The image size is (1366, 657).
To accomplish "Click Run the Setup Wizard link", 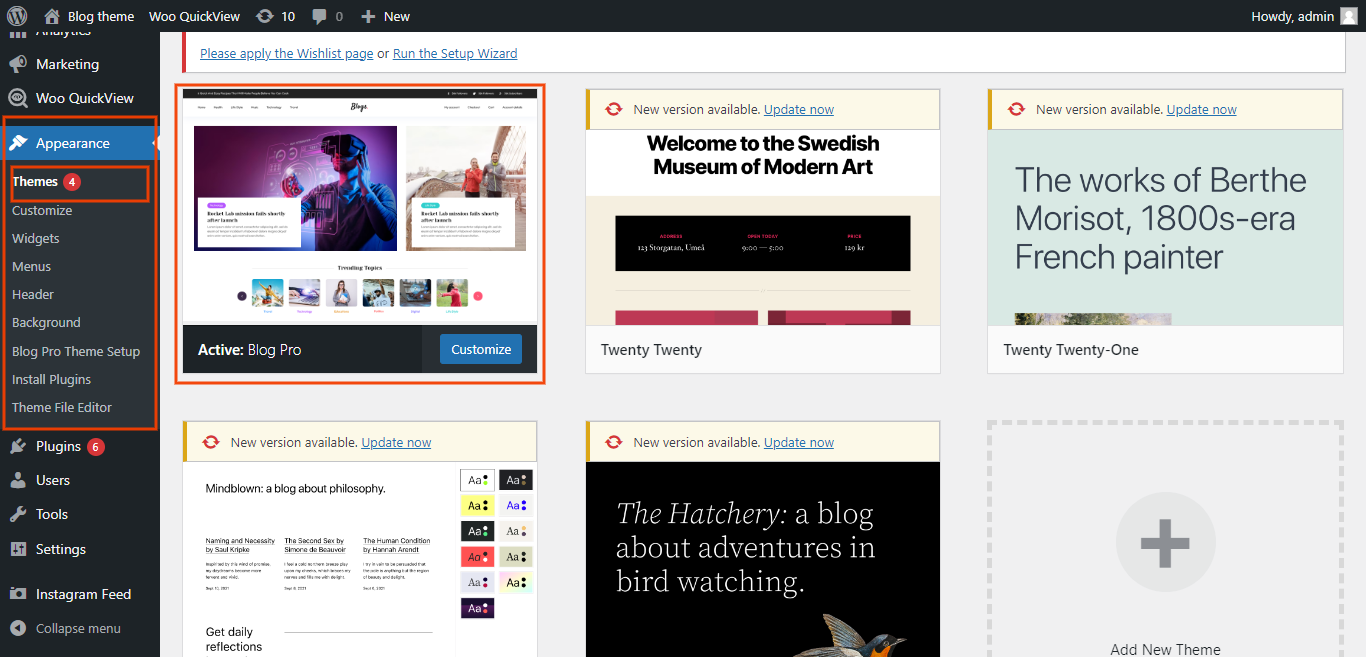I will [455, 53].
